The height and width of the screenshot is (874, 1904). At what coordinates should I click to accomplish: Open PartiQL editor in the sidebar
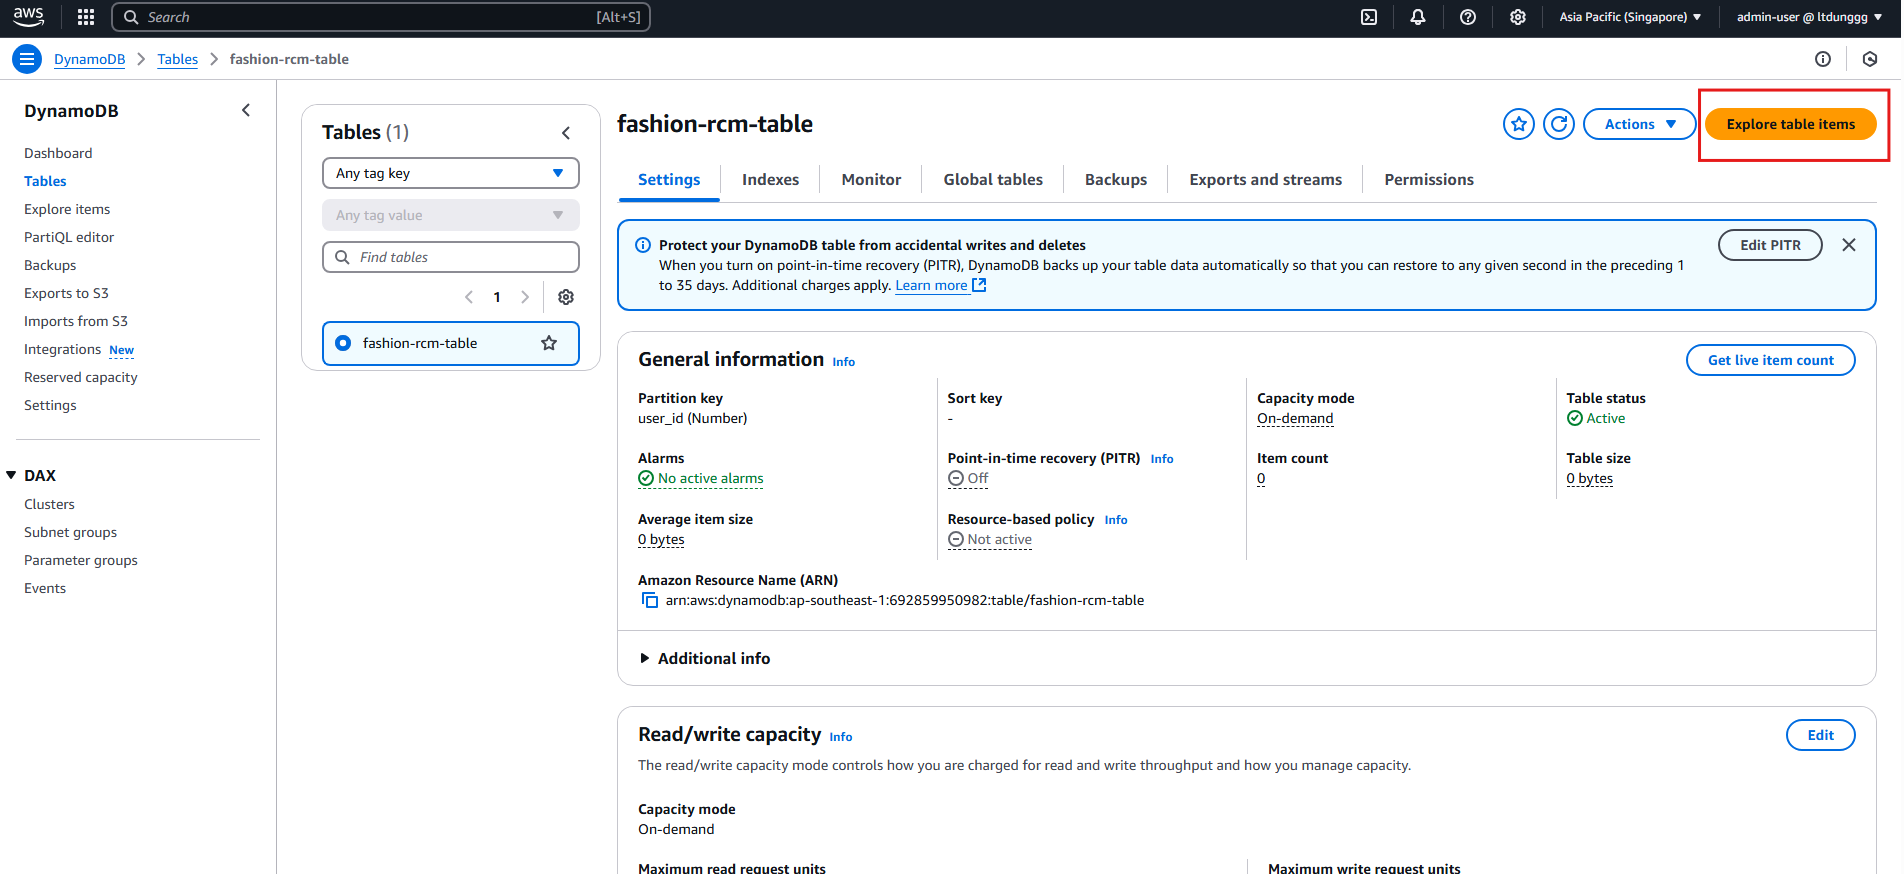coord(69,237)
